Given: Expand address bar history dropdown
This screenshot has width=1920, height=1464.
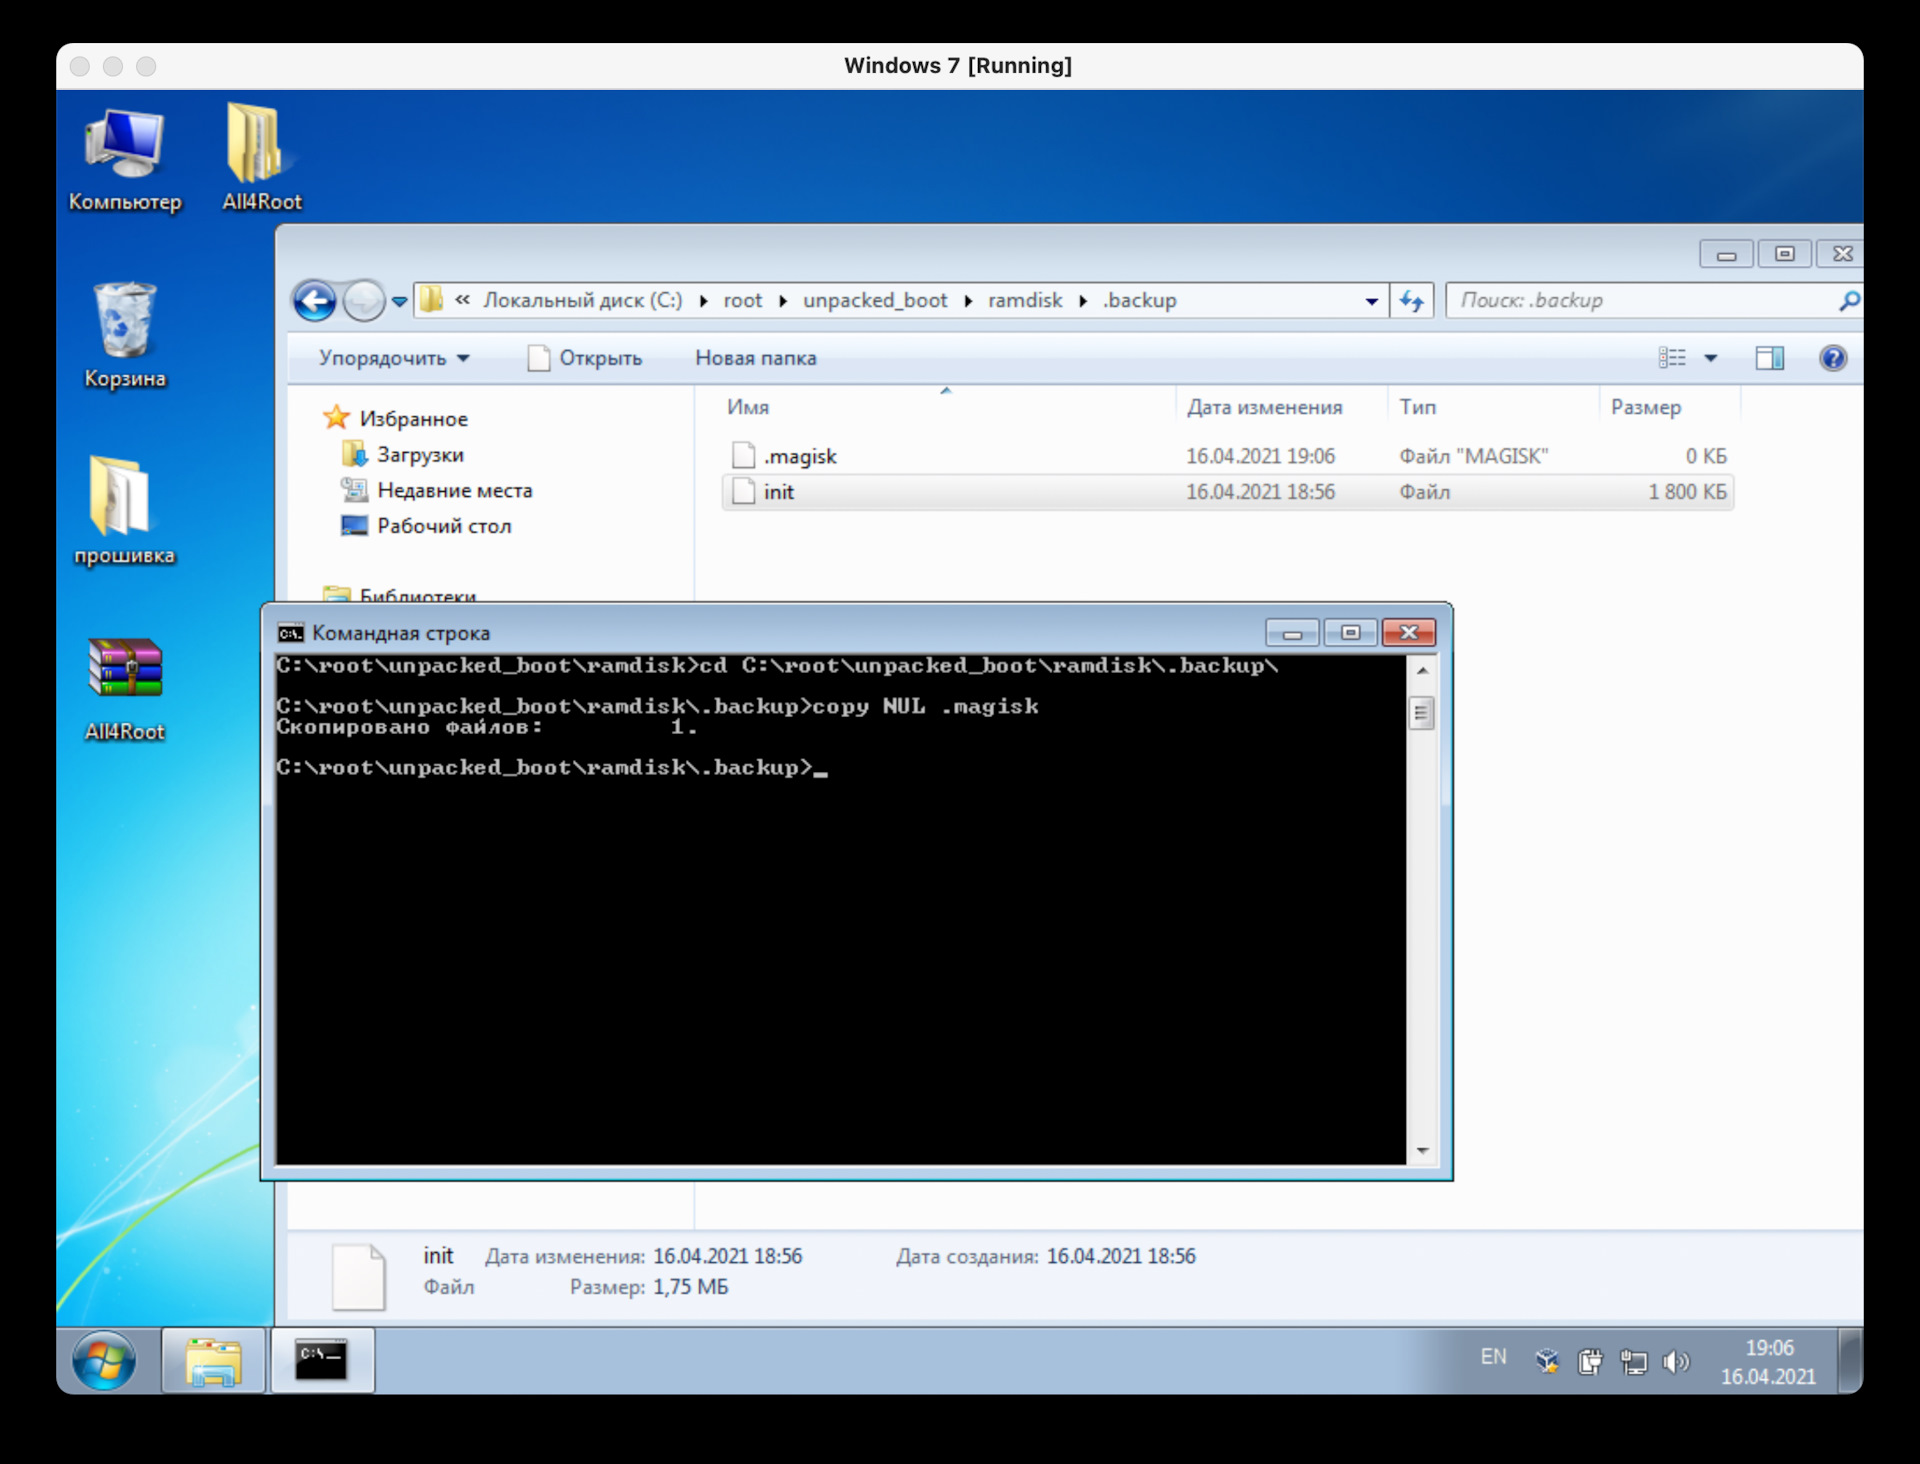Looking at the screenshot, I should (1371, 301).
